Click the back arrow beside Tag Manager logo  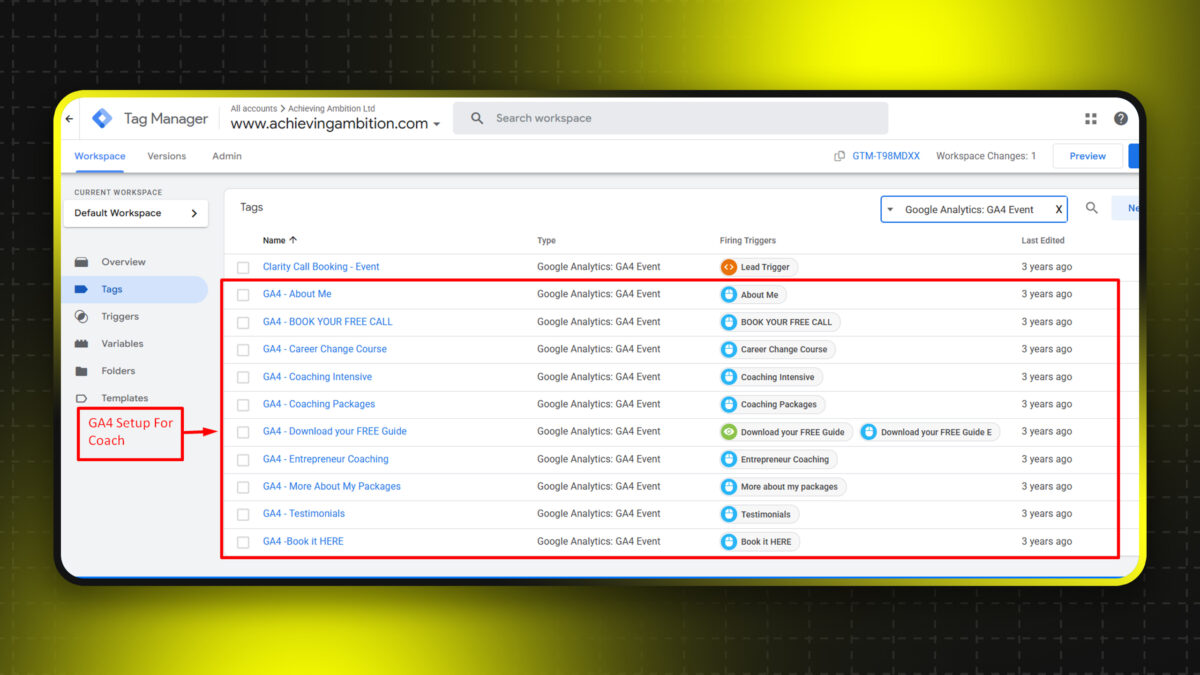[x=69, y=119]
